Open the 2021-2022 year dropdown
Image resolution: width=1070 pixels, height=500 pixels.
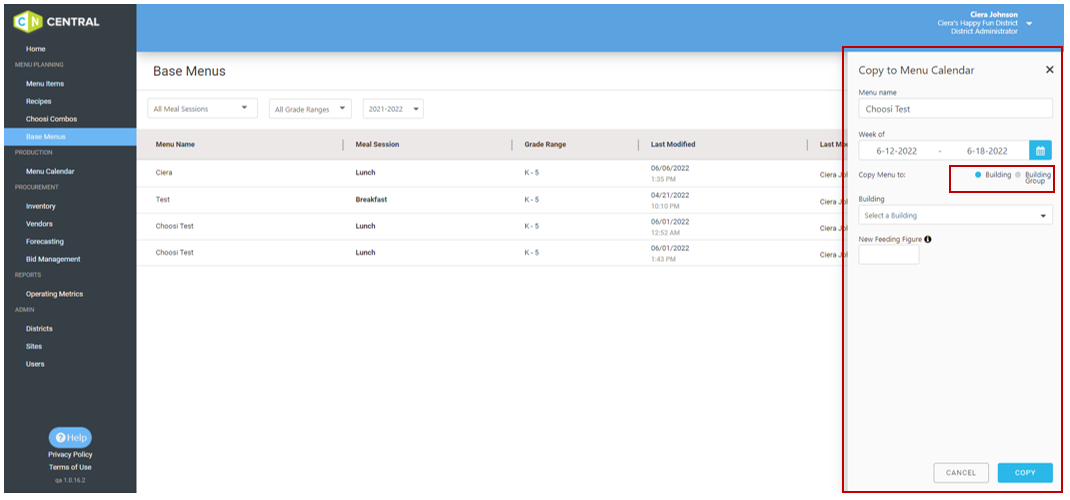pyautogui.click(x=393, y=109)
